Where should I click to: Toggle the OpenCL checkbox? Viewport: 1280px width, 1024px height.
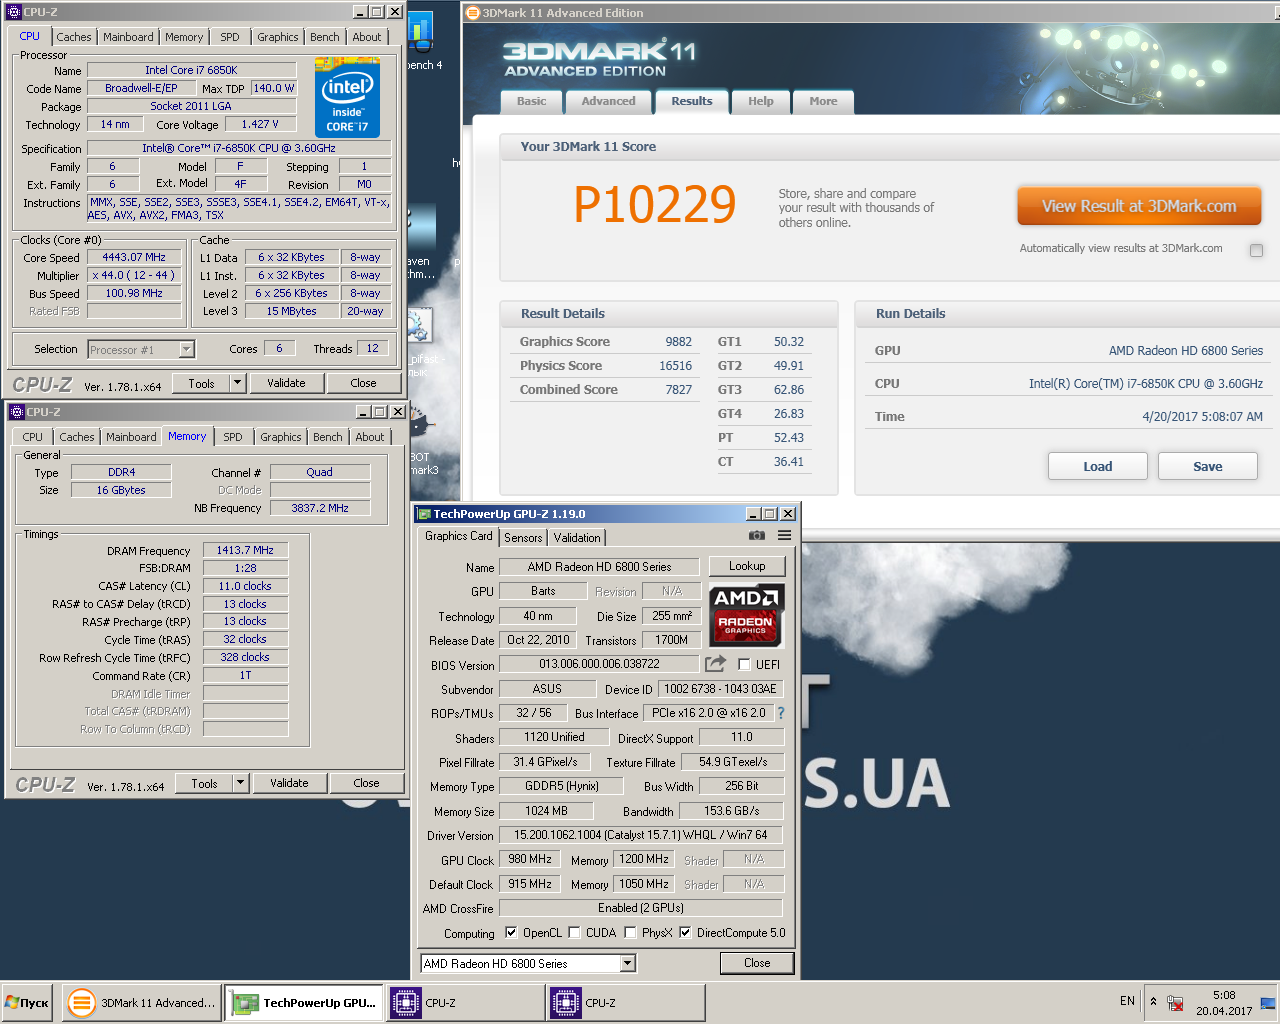point(511,932)
